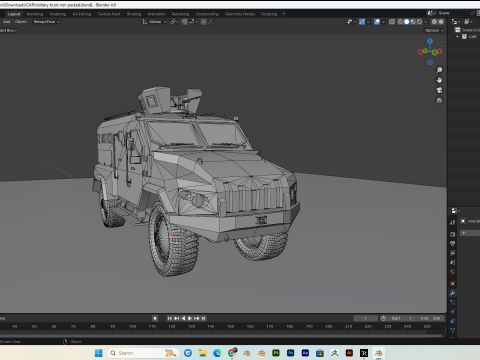Open the viewport shading options dropdown arrow
Viewport: 480px width, 360px height.
click(426, 22)
